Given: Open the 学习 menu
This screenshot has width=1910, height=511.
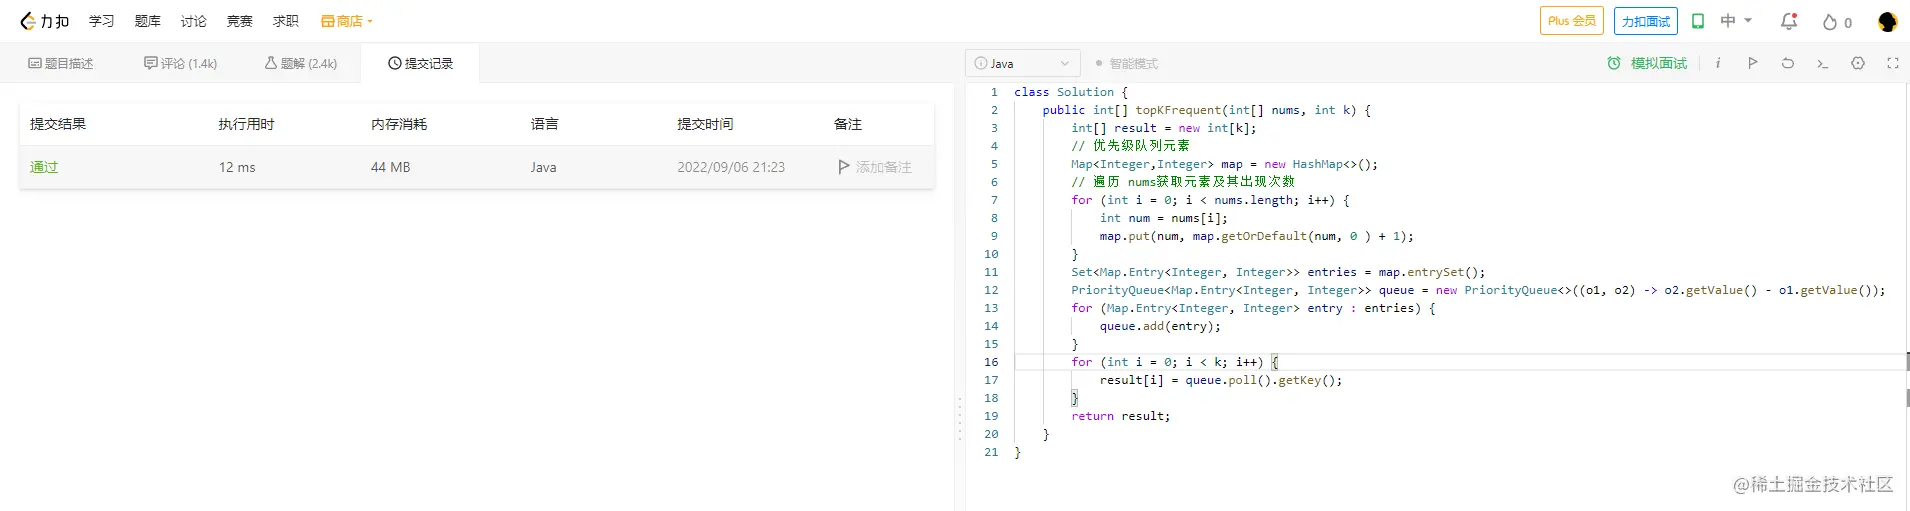Looking at the screenshot, I should pyautogui.click(x=102, y=21).
